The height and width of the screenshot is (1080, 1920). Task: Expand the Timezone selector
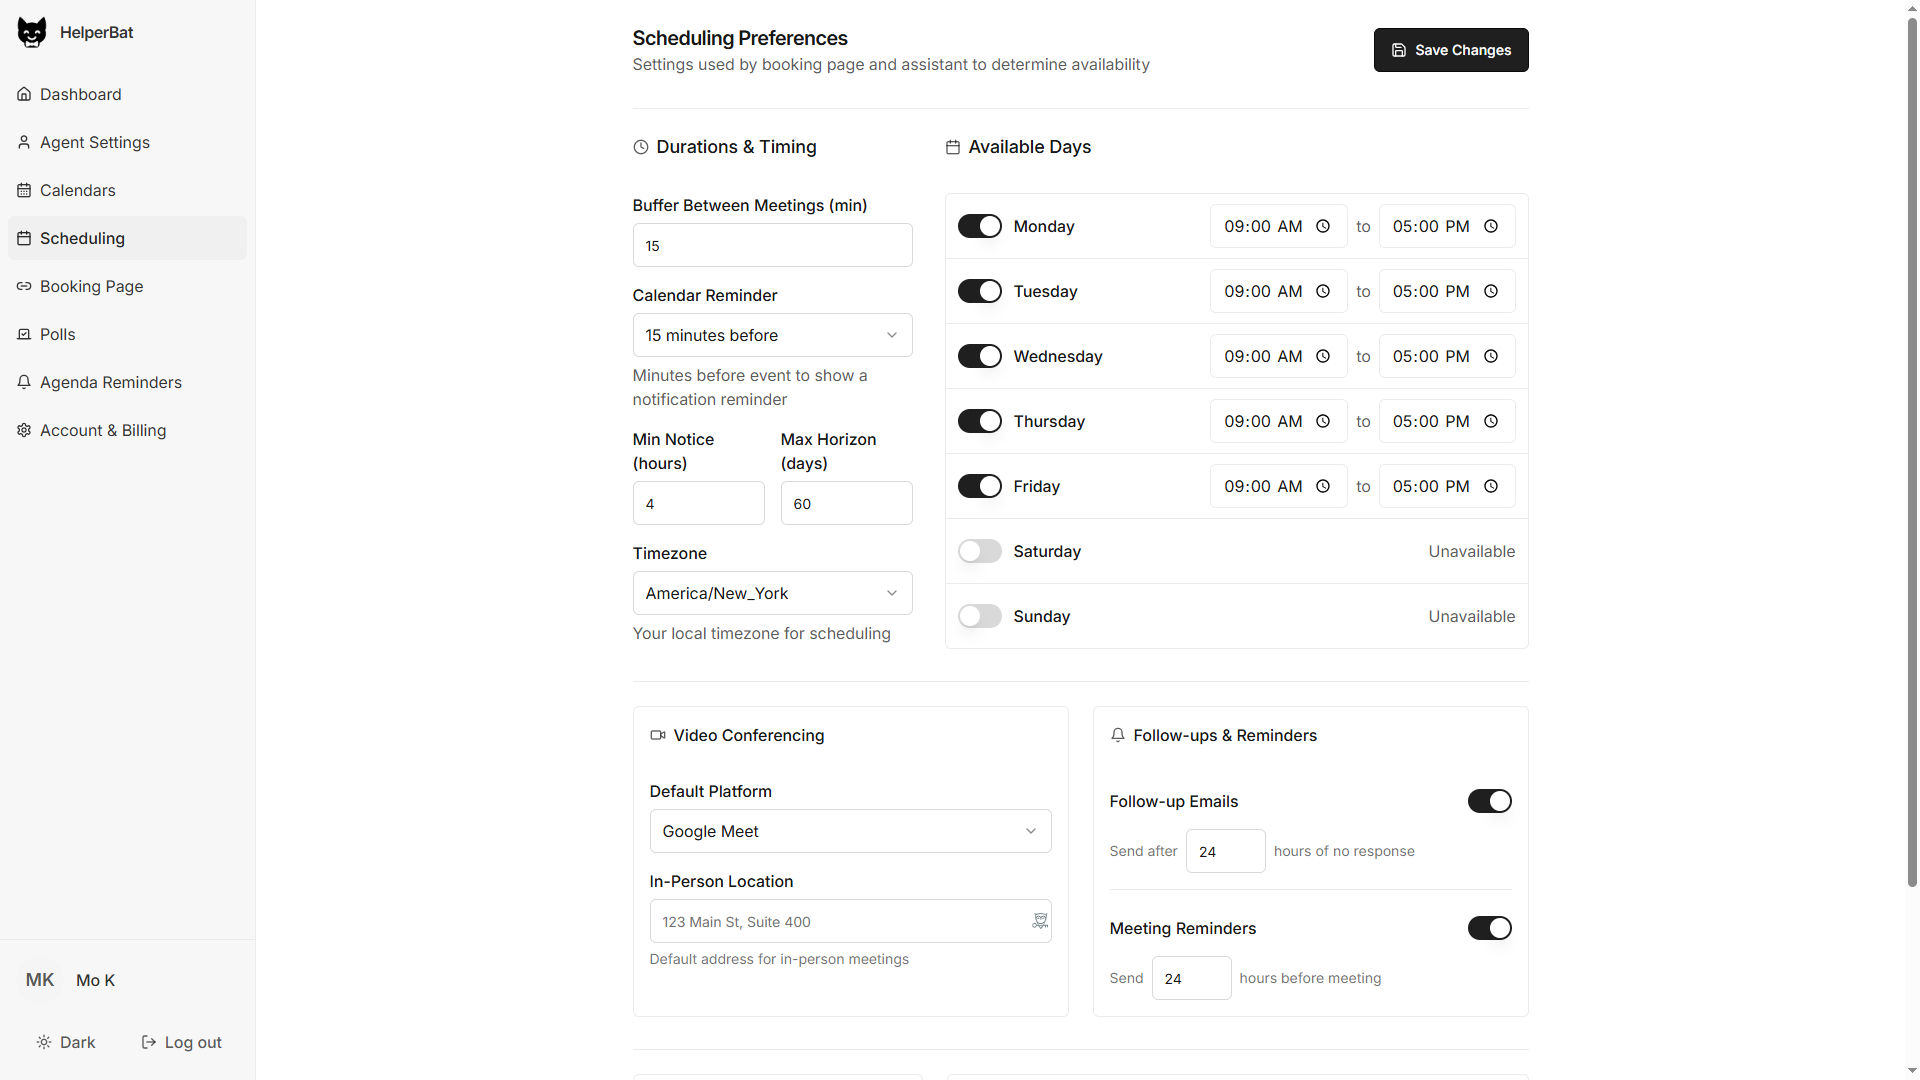[772, 593]
